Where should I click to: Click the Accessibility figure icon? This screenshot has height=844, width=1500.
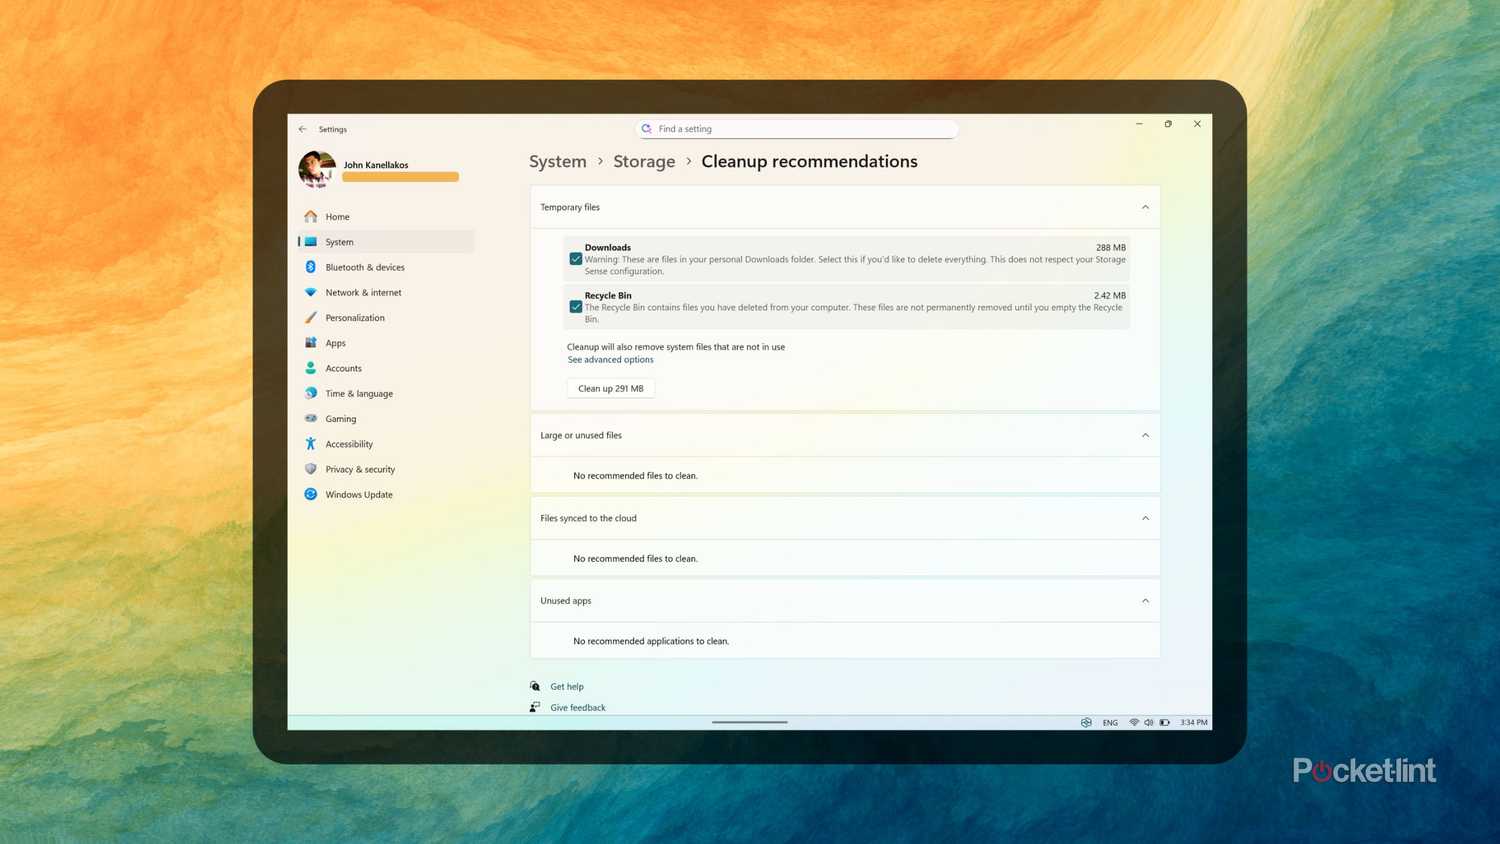tap(311, 444)
